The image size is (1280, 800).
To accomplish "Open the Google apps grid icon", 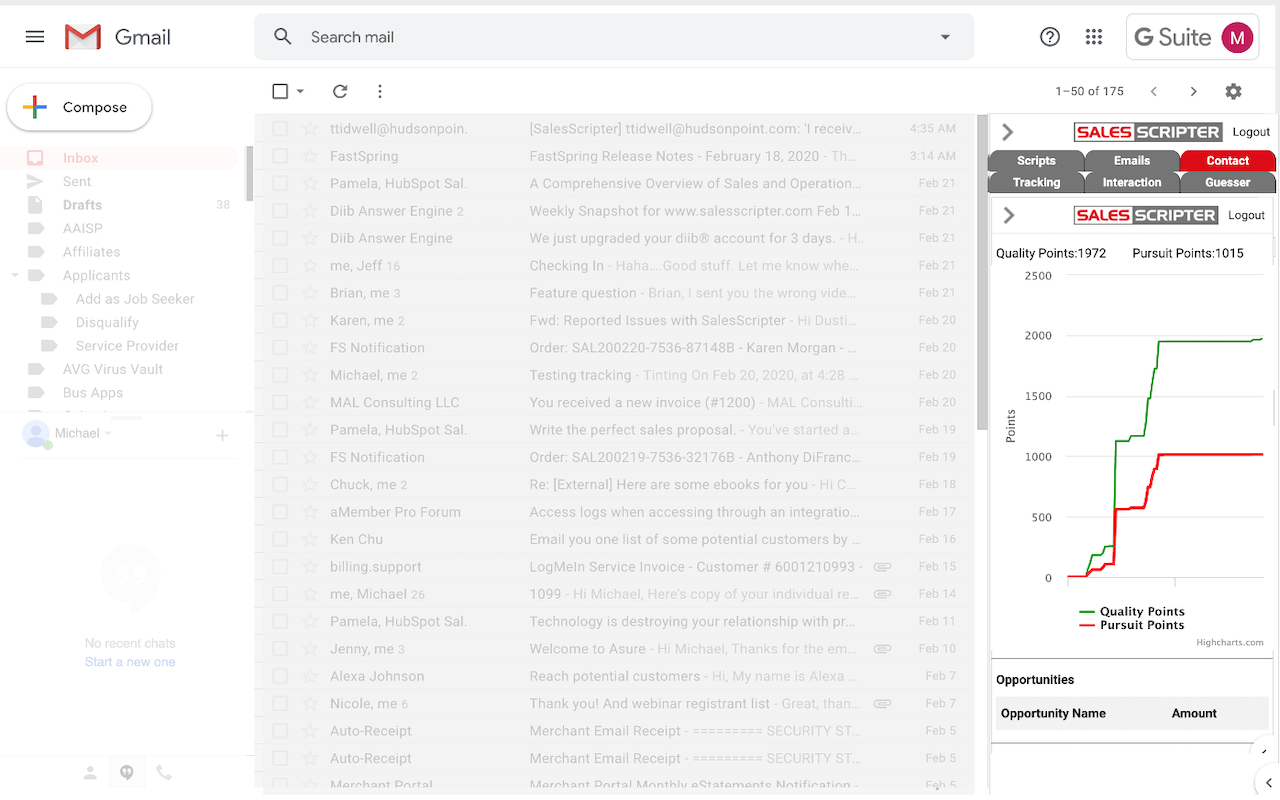I will pos(1094,37).
